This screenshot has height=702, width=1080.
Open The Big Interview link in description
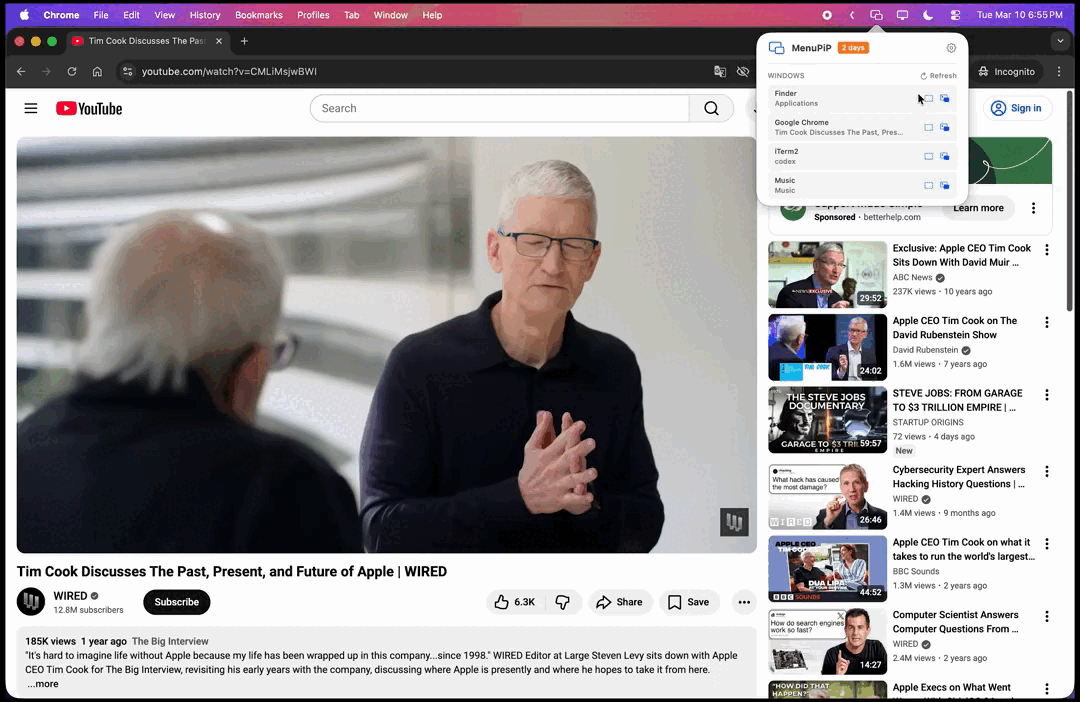click(x=170, y=641)
